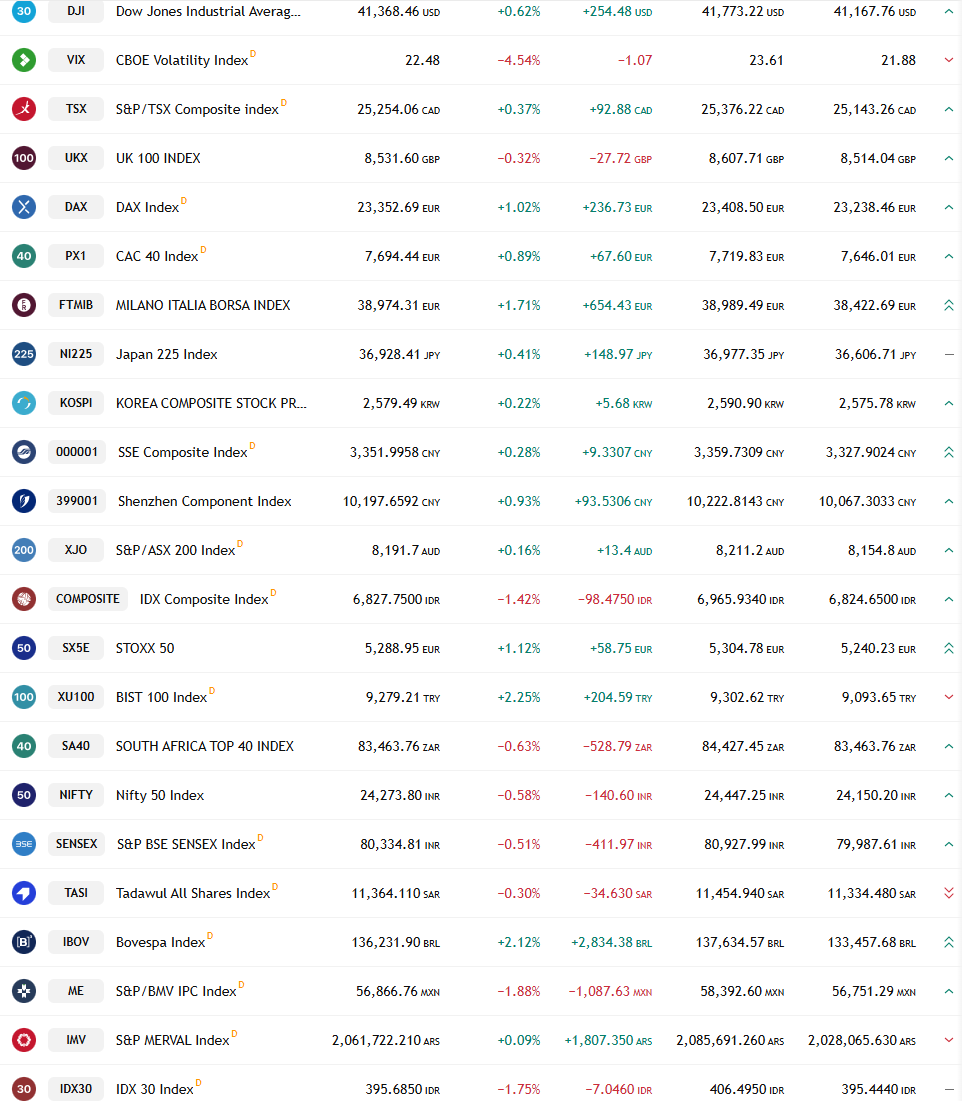Click the Shenzhen Component Index logo icon
The image size is (962, 1101).
pos(24,501)
